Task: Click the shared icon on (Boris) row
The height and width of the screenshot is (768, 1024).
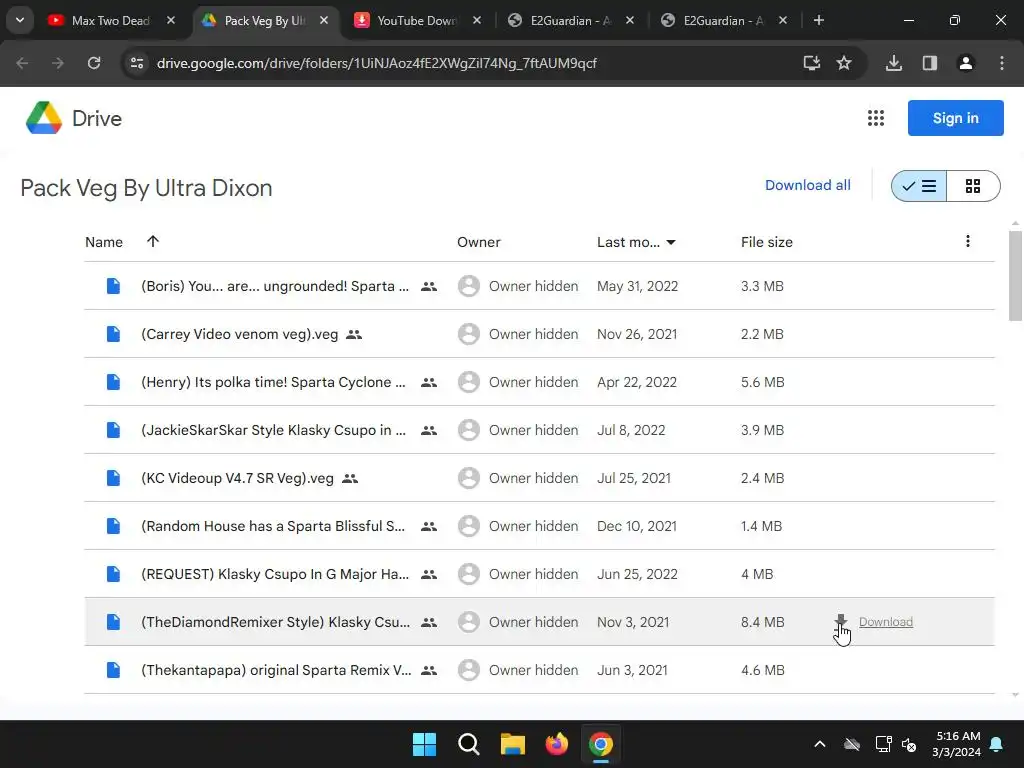Action: coord(429,287)
